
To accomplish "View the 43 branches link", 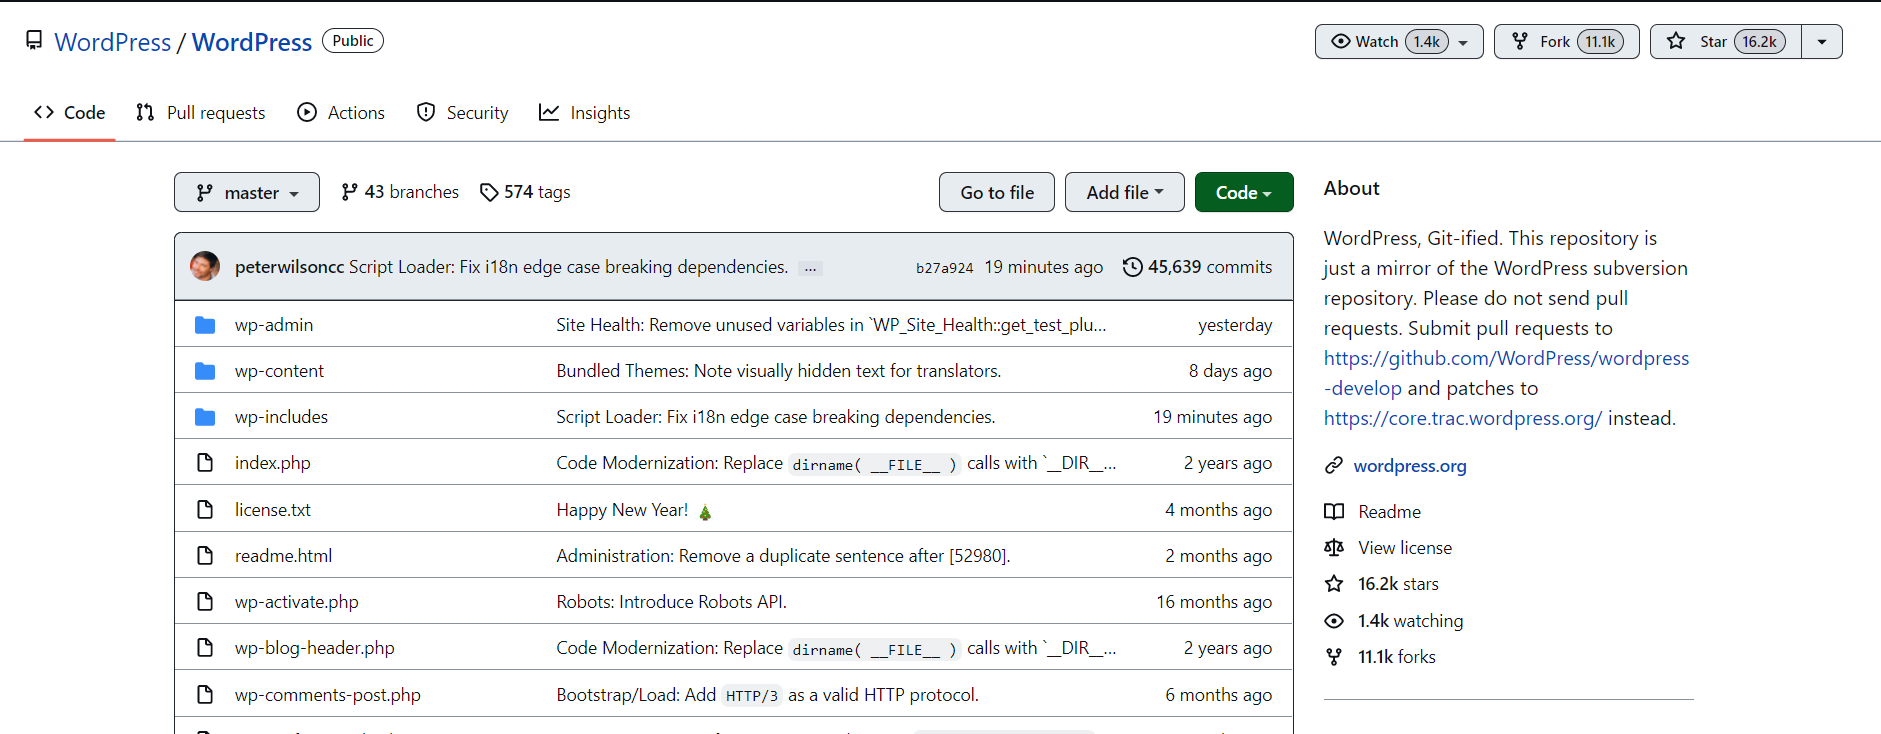I will click(400, 192).
